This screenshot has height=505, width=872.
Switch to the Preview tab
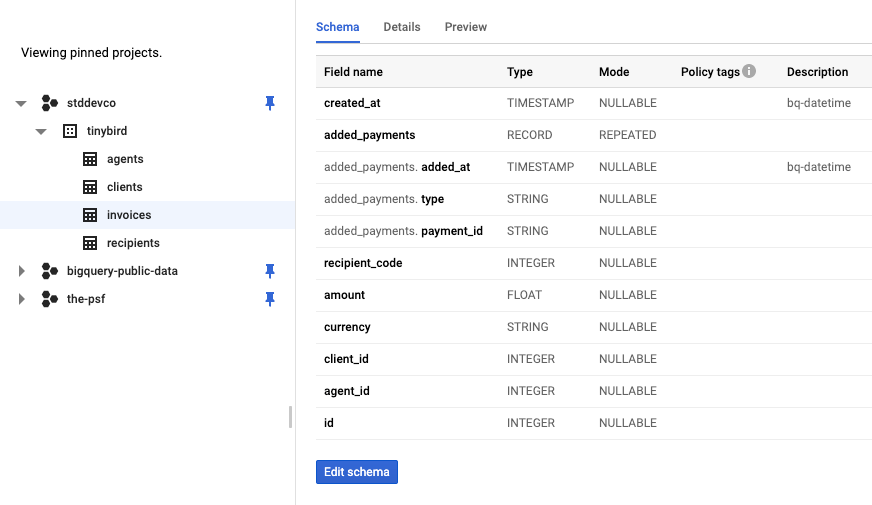tap(466, 27)
